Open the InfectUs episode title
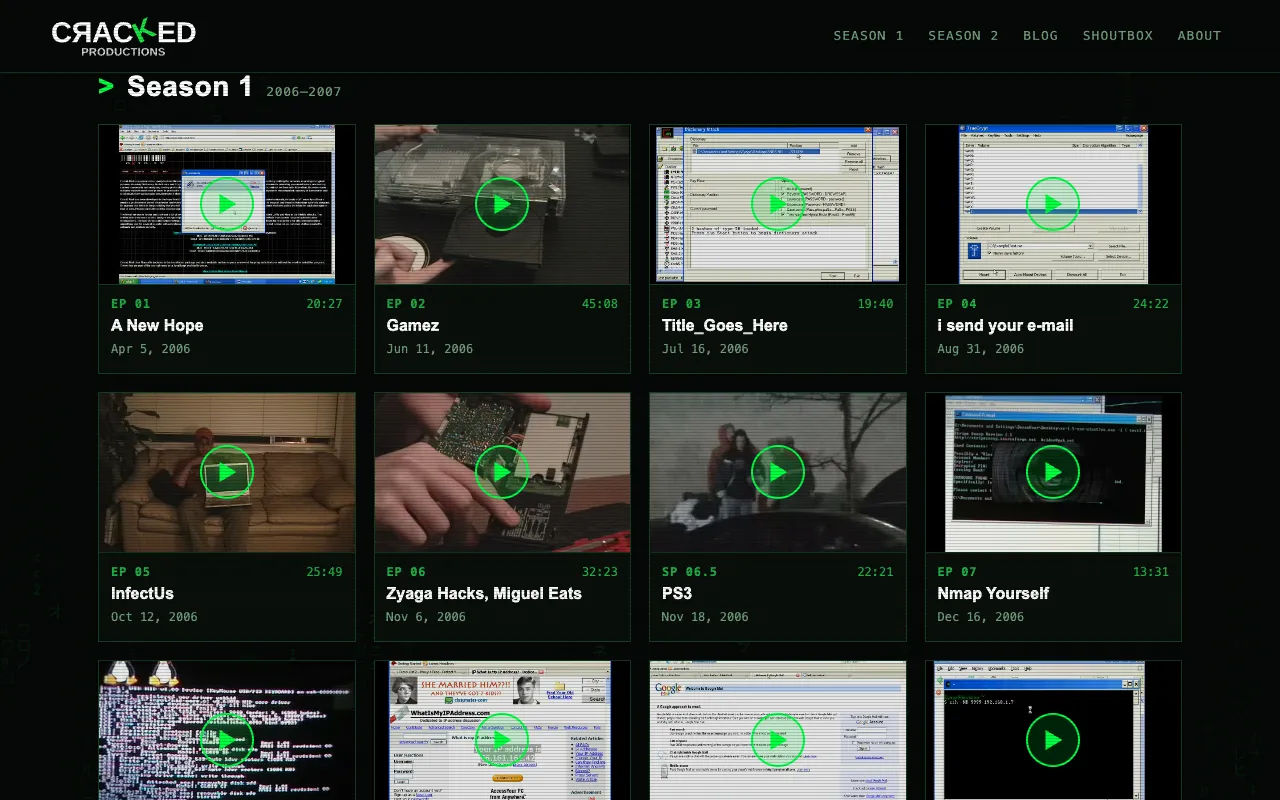Image resolution: width=1280 pixels, height=800 pixels. coord(142,593)
